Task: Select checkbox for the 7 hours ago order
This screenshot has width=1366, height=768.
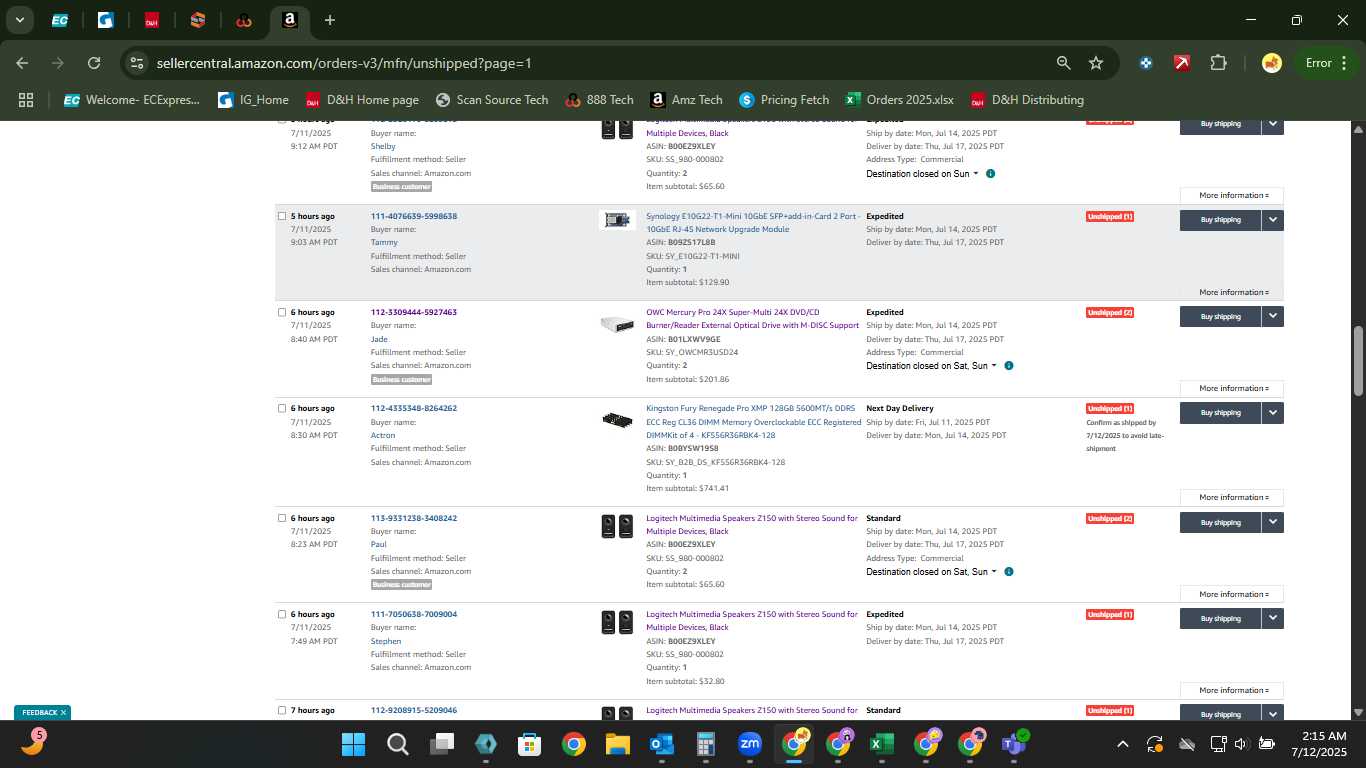Action: (282, 710)
